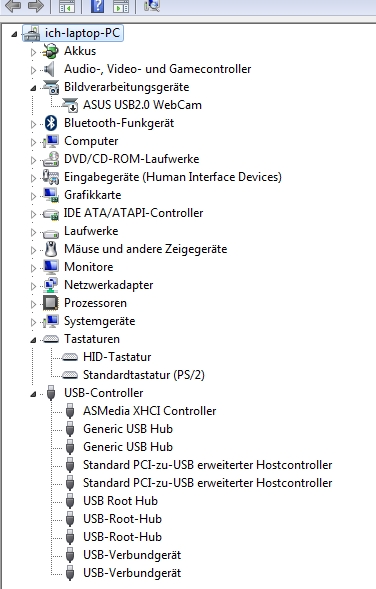Expand the Monitore category

pos(33,268)
